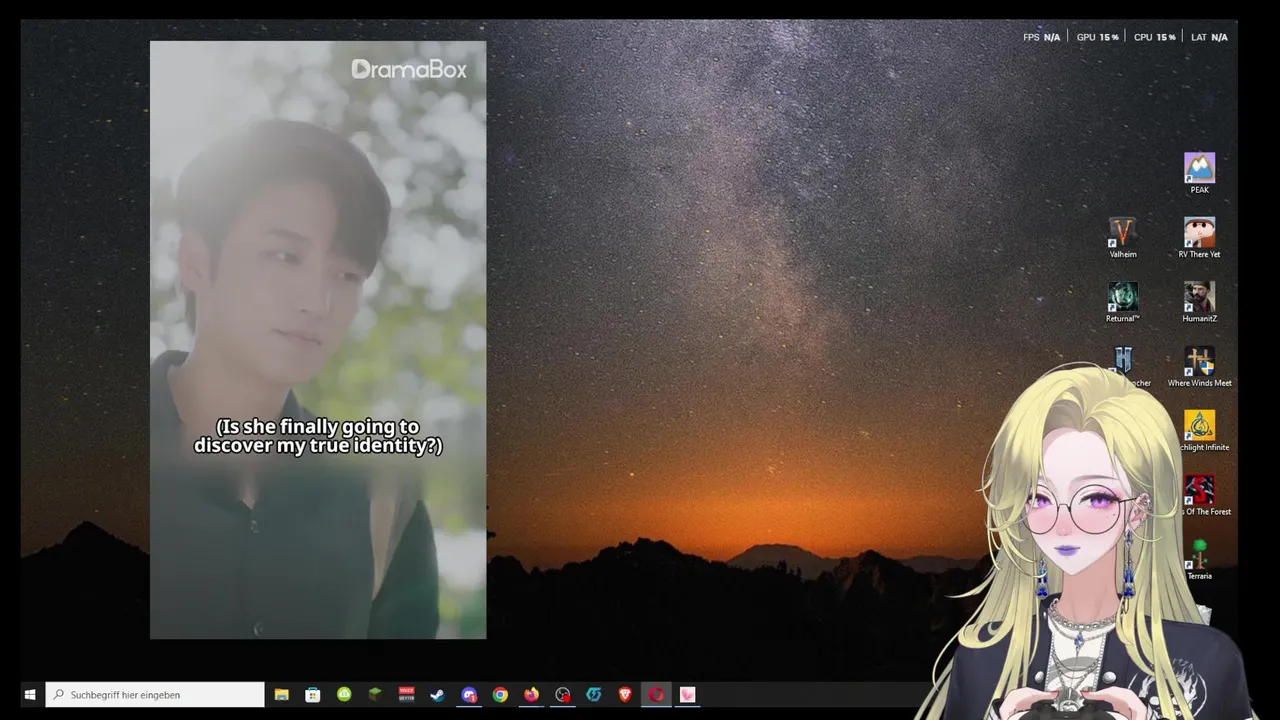Launch the Valheim desktop shortcut
This screenshot has width=1280, height=720.
[1123, 238]
